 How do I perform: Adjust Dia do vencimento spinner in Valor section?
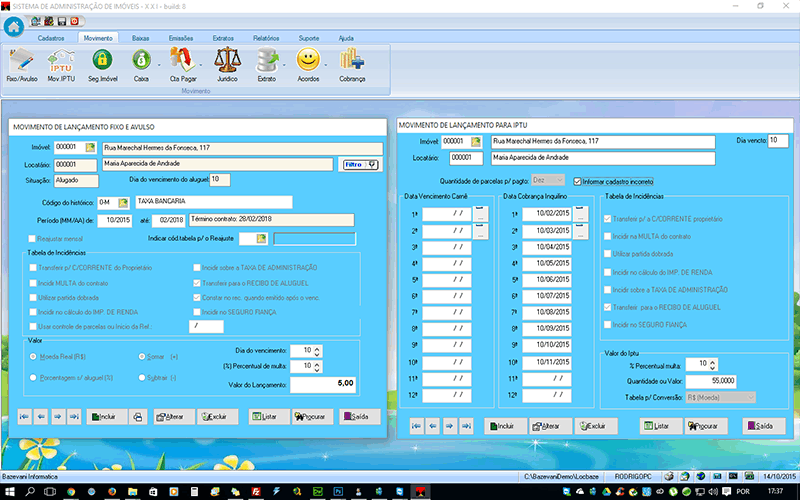(x=317, y=351)
